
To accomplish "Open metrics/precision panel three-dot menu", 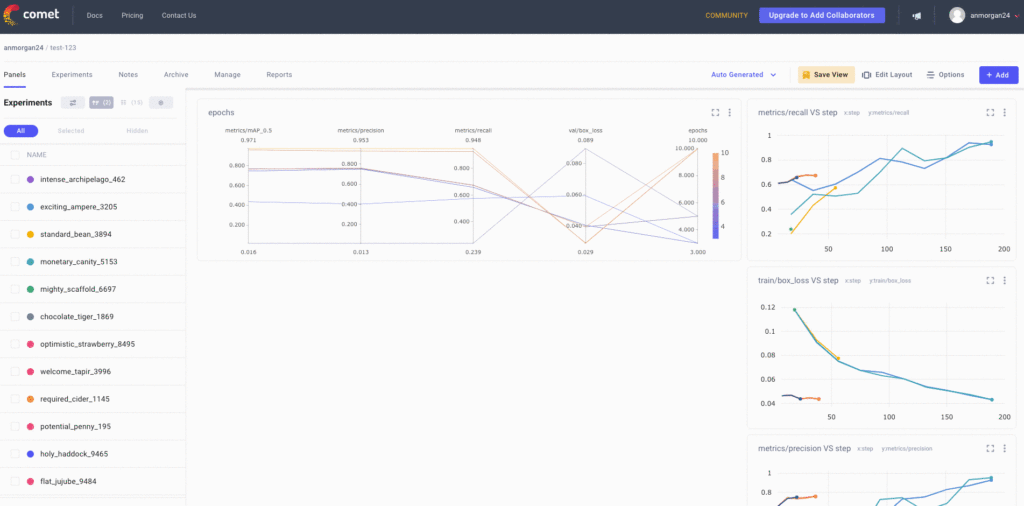I will pos(1004,449).
